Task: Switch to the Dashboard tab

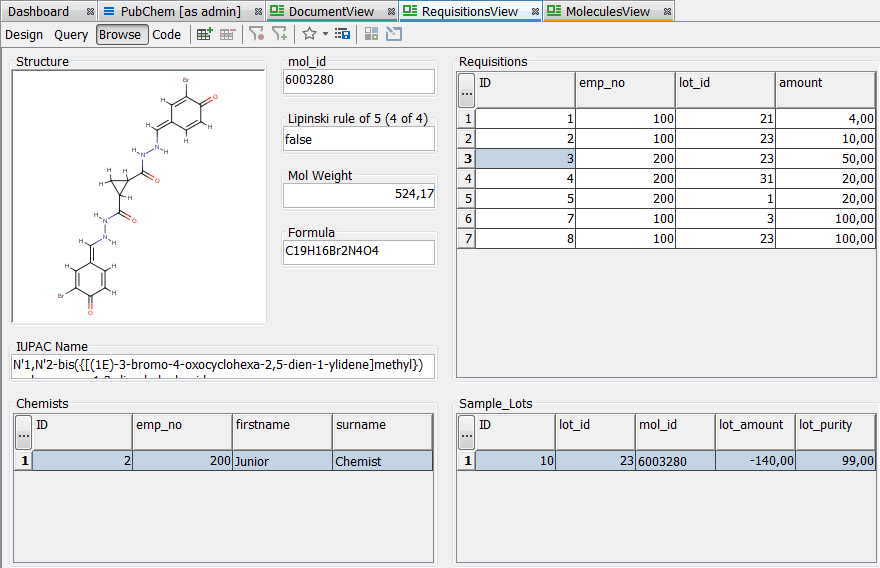Action: (x=39, y=12)
